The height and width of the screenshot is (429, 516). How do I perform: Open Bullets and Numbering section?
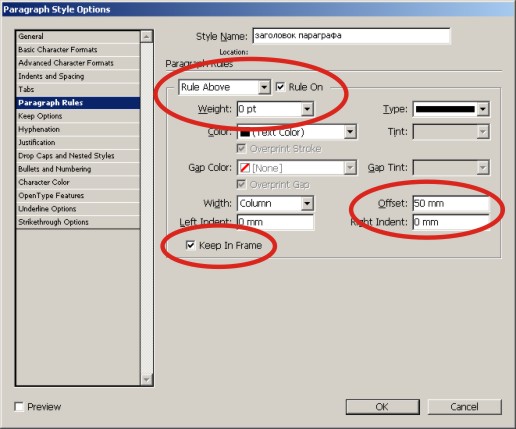click(78, 169)
